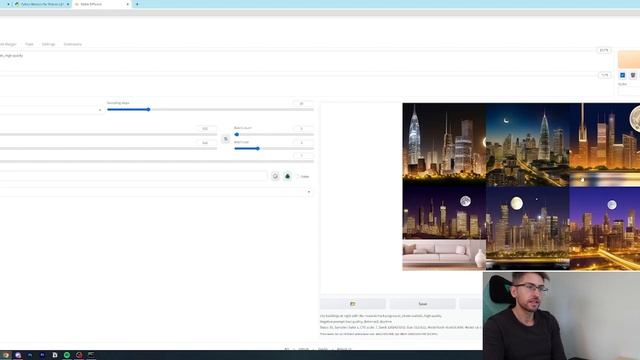Open the bottom-middle full moon skyline image
The image size is (640, 360).
click(528, 229)
